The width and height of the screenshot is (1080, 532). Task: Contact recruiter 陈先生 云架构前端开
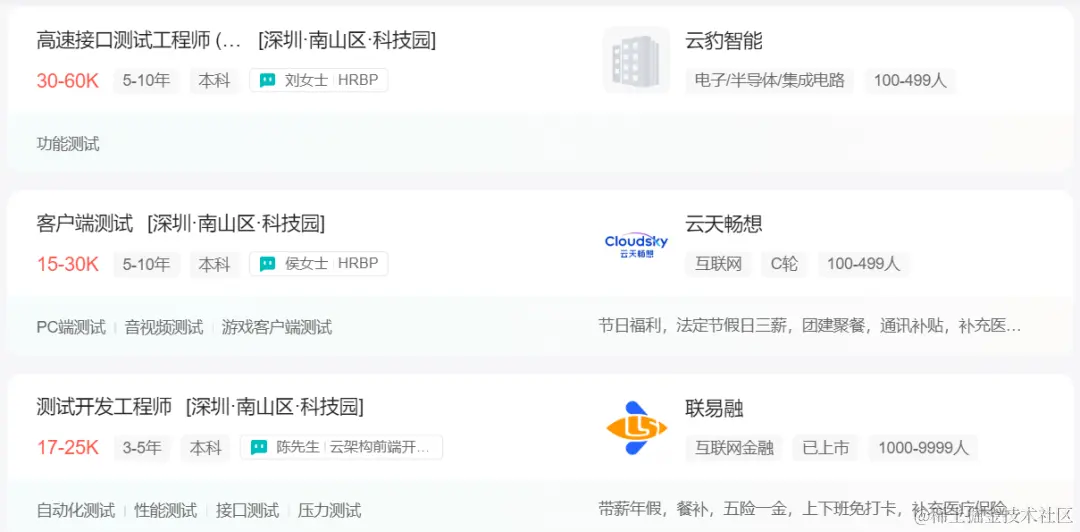tap(342, 447)
